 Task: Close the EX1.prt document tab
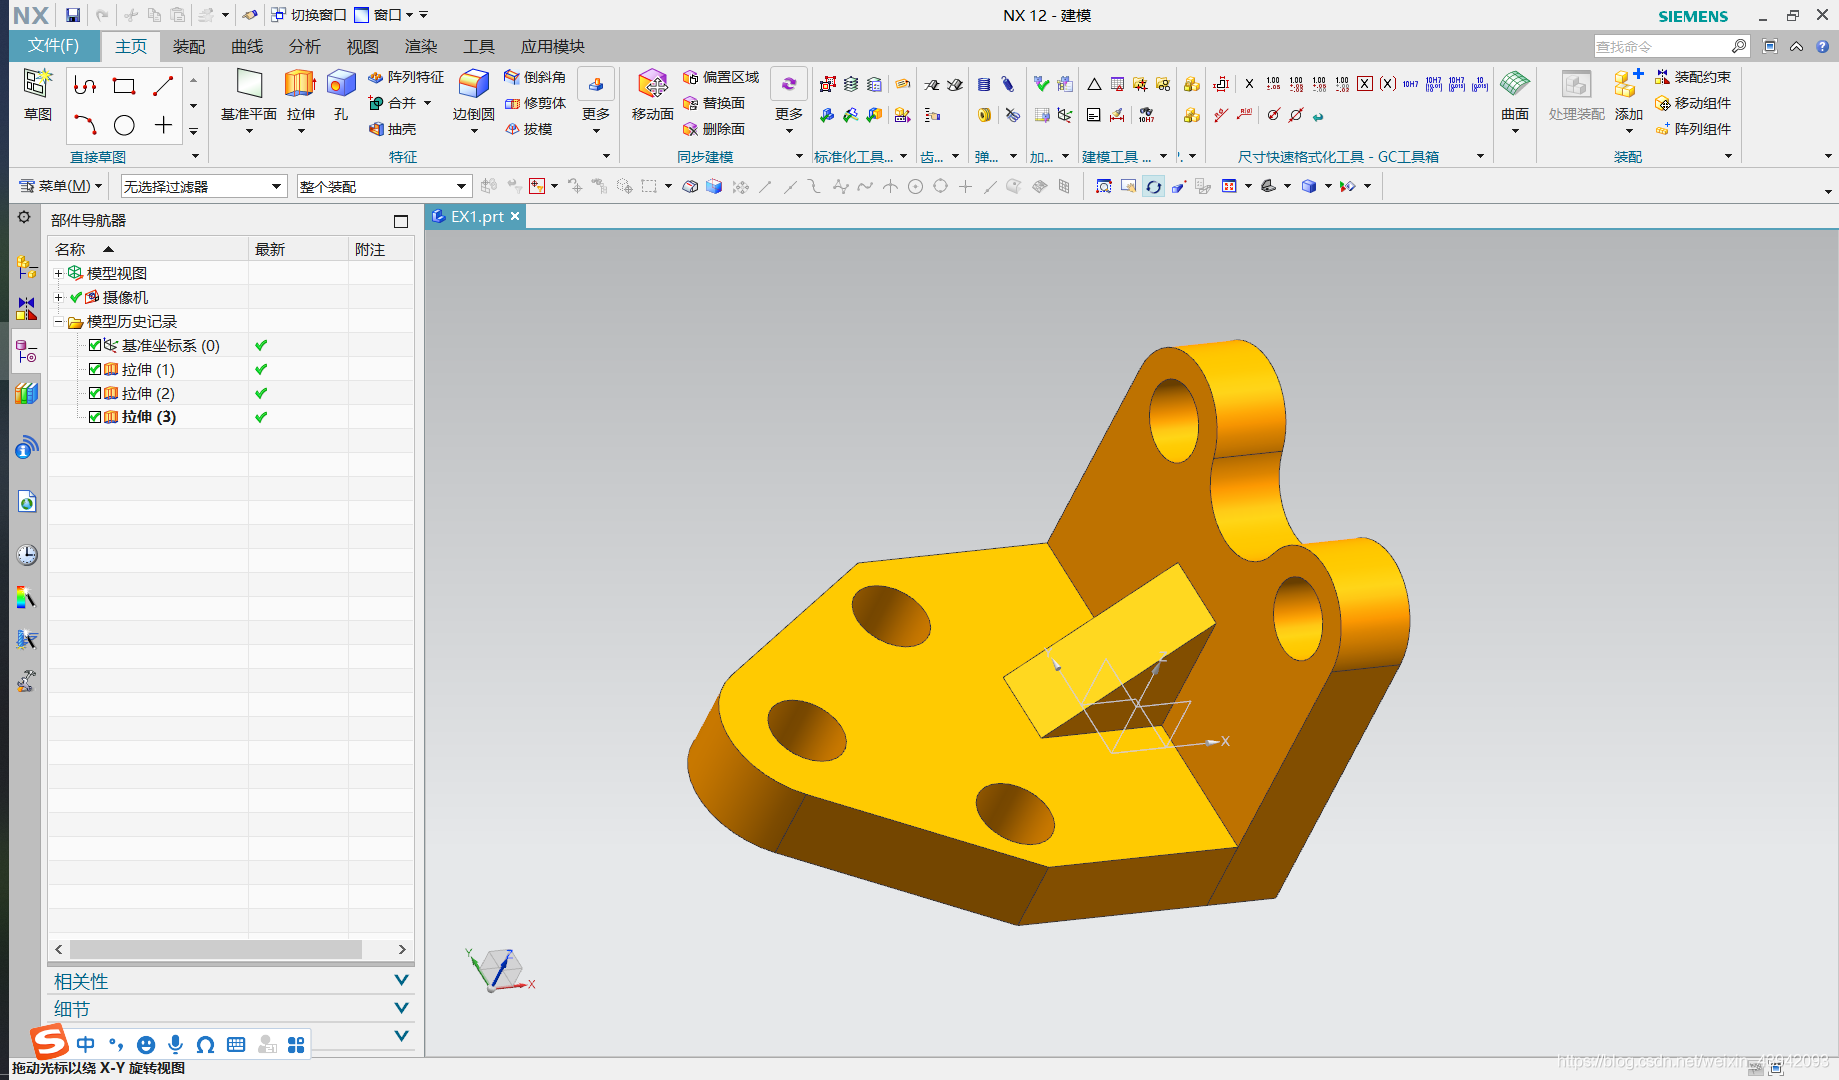click(515, 216)
